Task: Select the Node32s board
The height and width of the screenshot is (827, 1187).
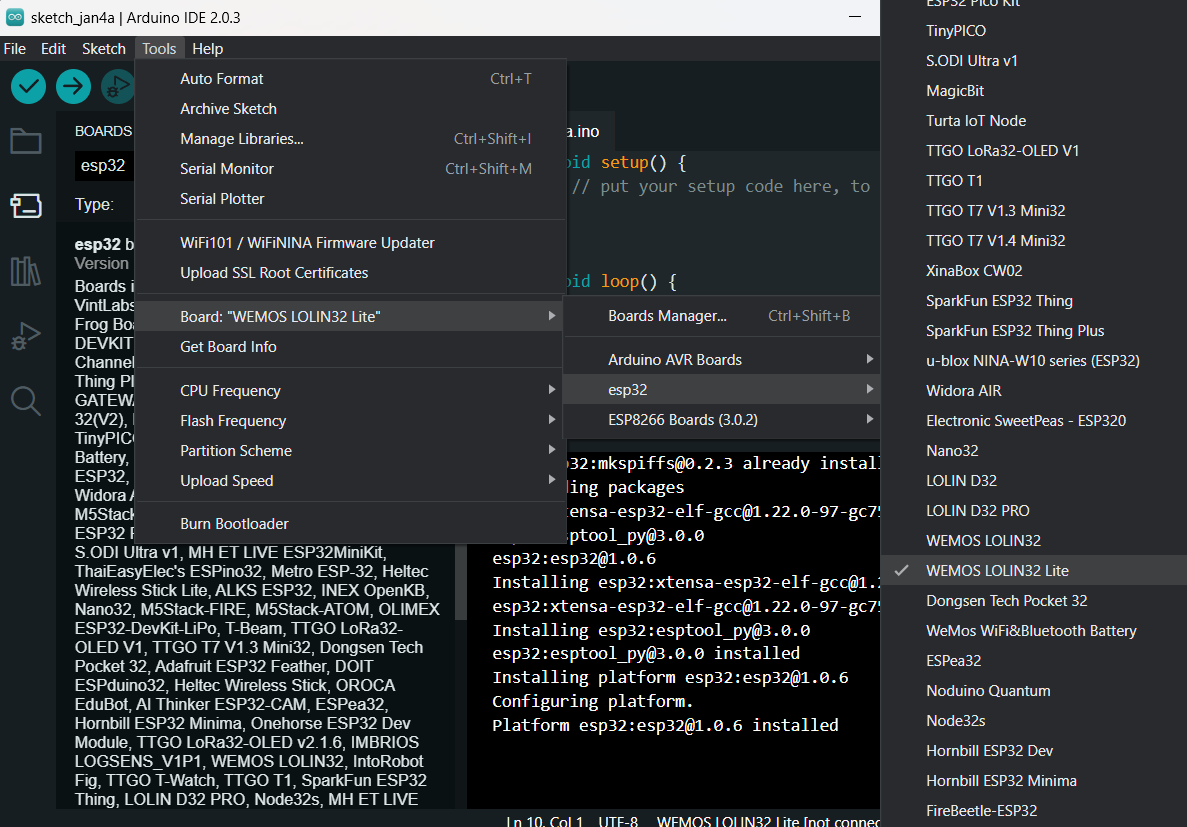Action: click(1033, 720)
